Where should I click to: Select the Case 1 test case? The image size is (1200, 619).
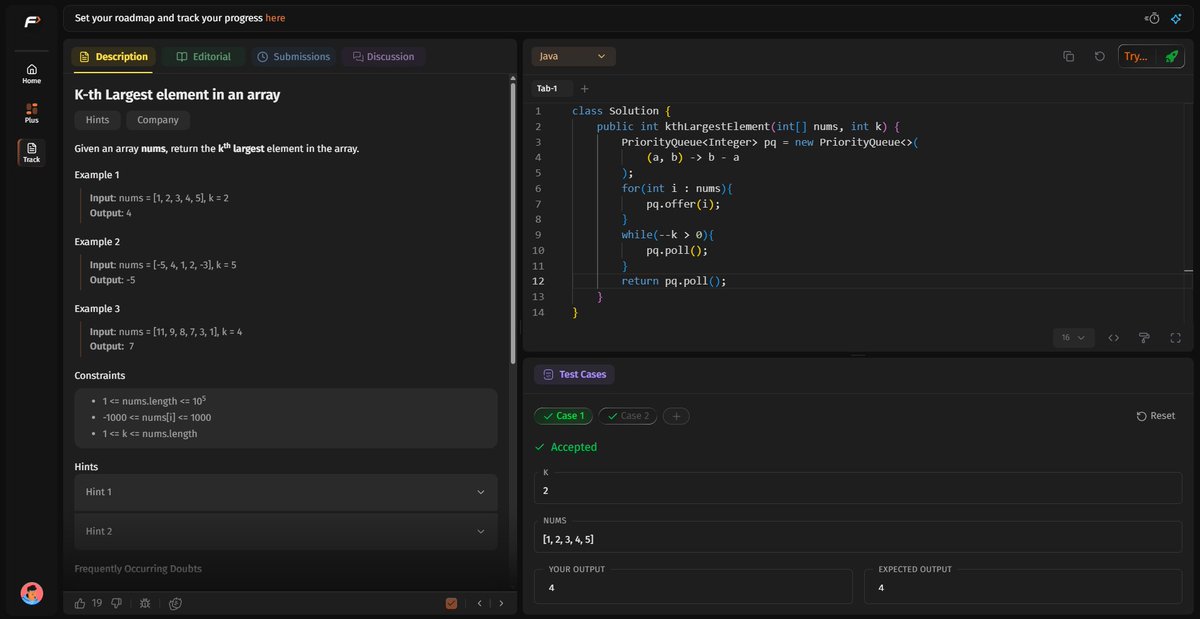click(x=563, y=416)
